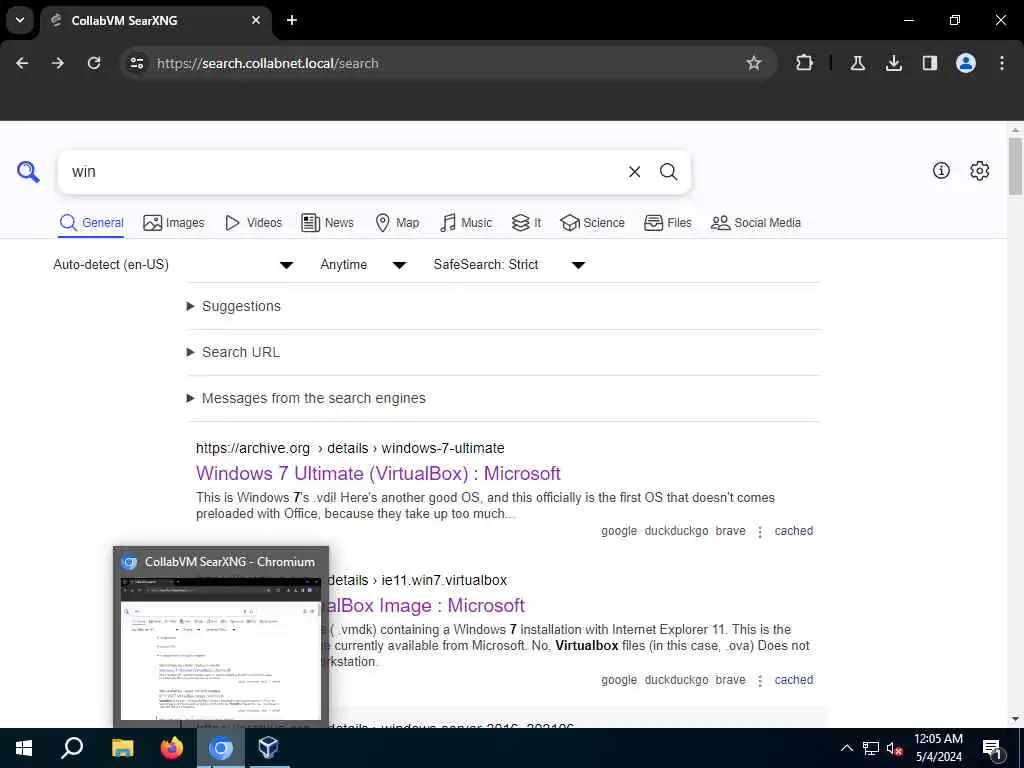Open Windows 7 Ultimate (VirtualBox) result
This screenshot has height=768, width=1024.
point(378,473)
